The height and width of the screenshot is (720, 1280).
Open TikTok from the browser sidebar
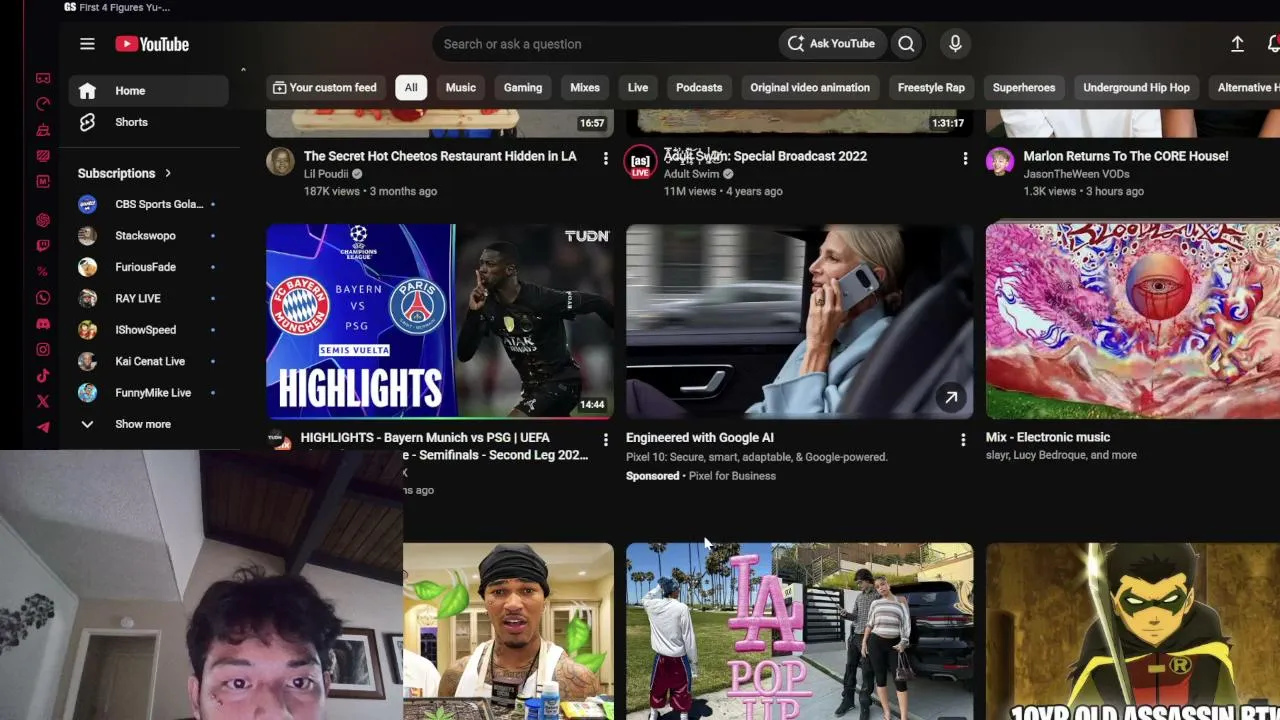(x=43, y=376)
